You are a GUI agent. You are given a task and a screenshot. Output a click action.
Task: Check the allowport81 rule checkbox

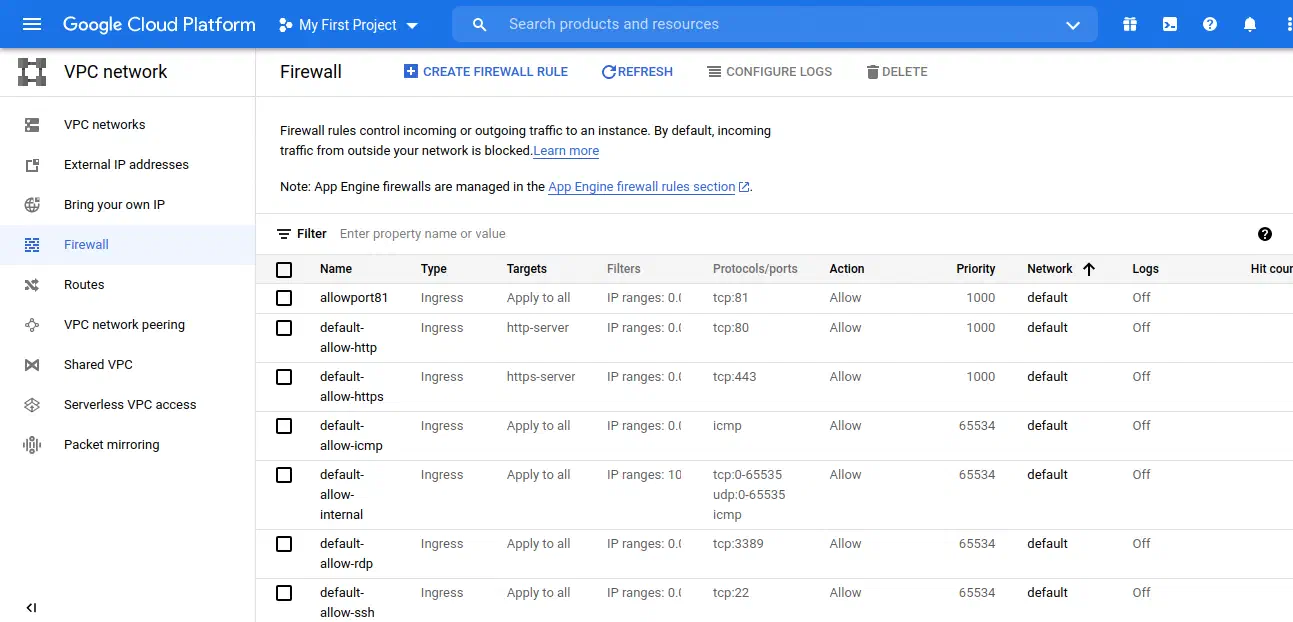(x=284, y=298)
